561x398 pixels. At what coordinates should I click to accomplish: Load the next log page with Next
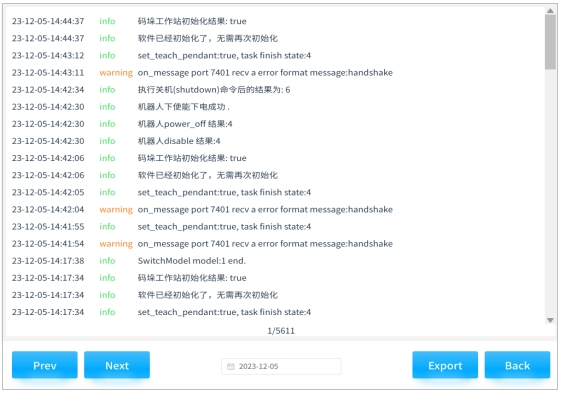tap(117, 365)
